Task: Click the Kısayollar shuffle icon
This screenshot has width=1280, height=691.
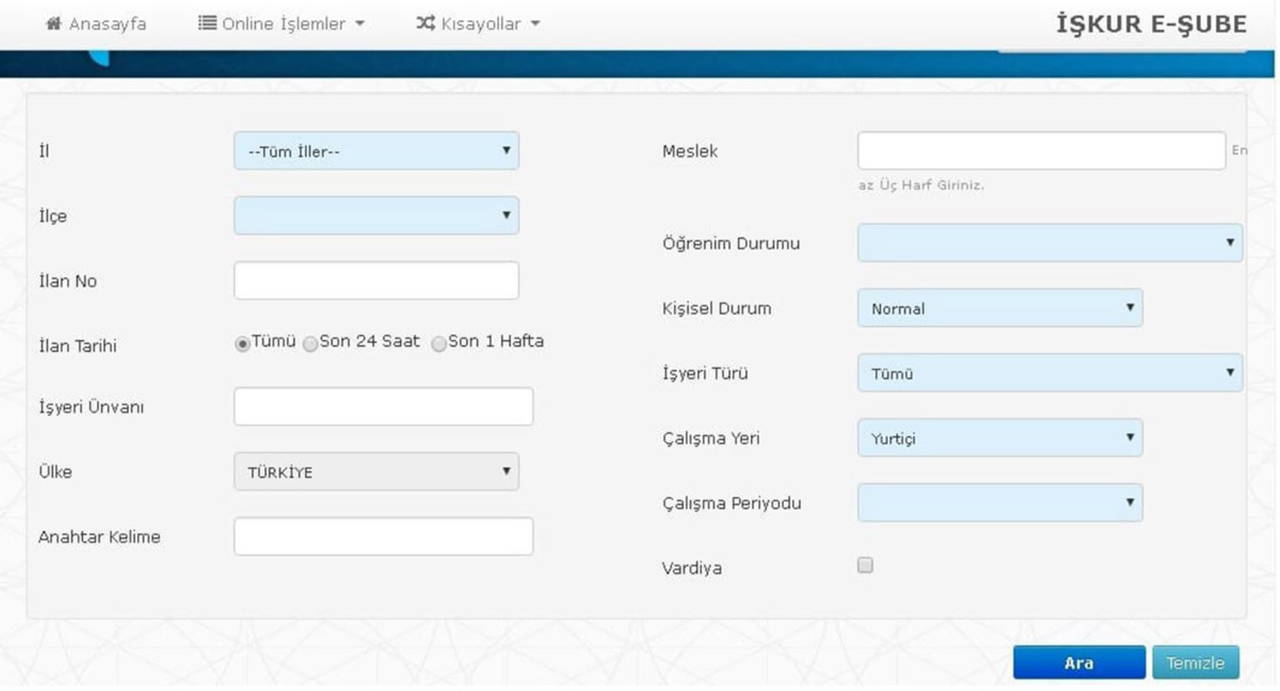Action: [425, 24]
